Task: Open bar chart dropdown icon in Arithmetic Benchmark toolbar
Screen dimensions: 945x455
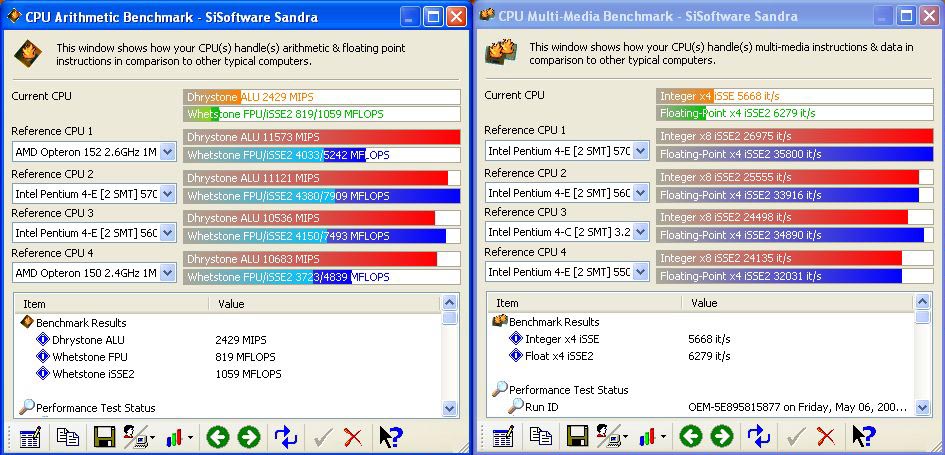Action: pos(179,436)
